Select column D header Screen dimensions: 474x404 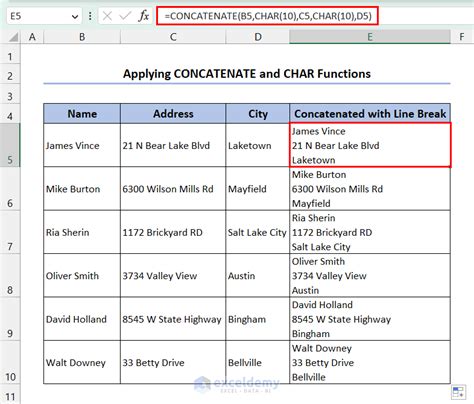point(258,37)
